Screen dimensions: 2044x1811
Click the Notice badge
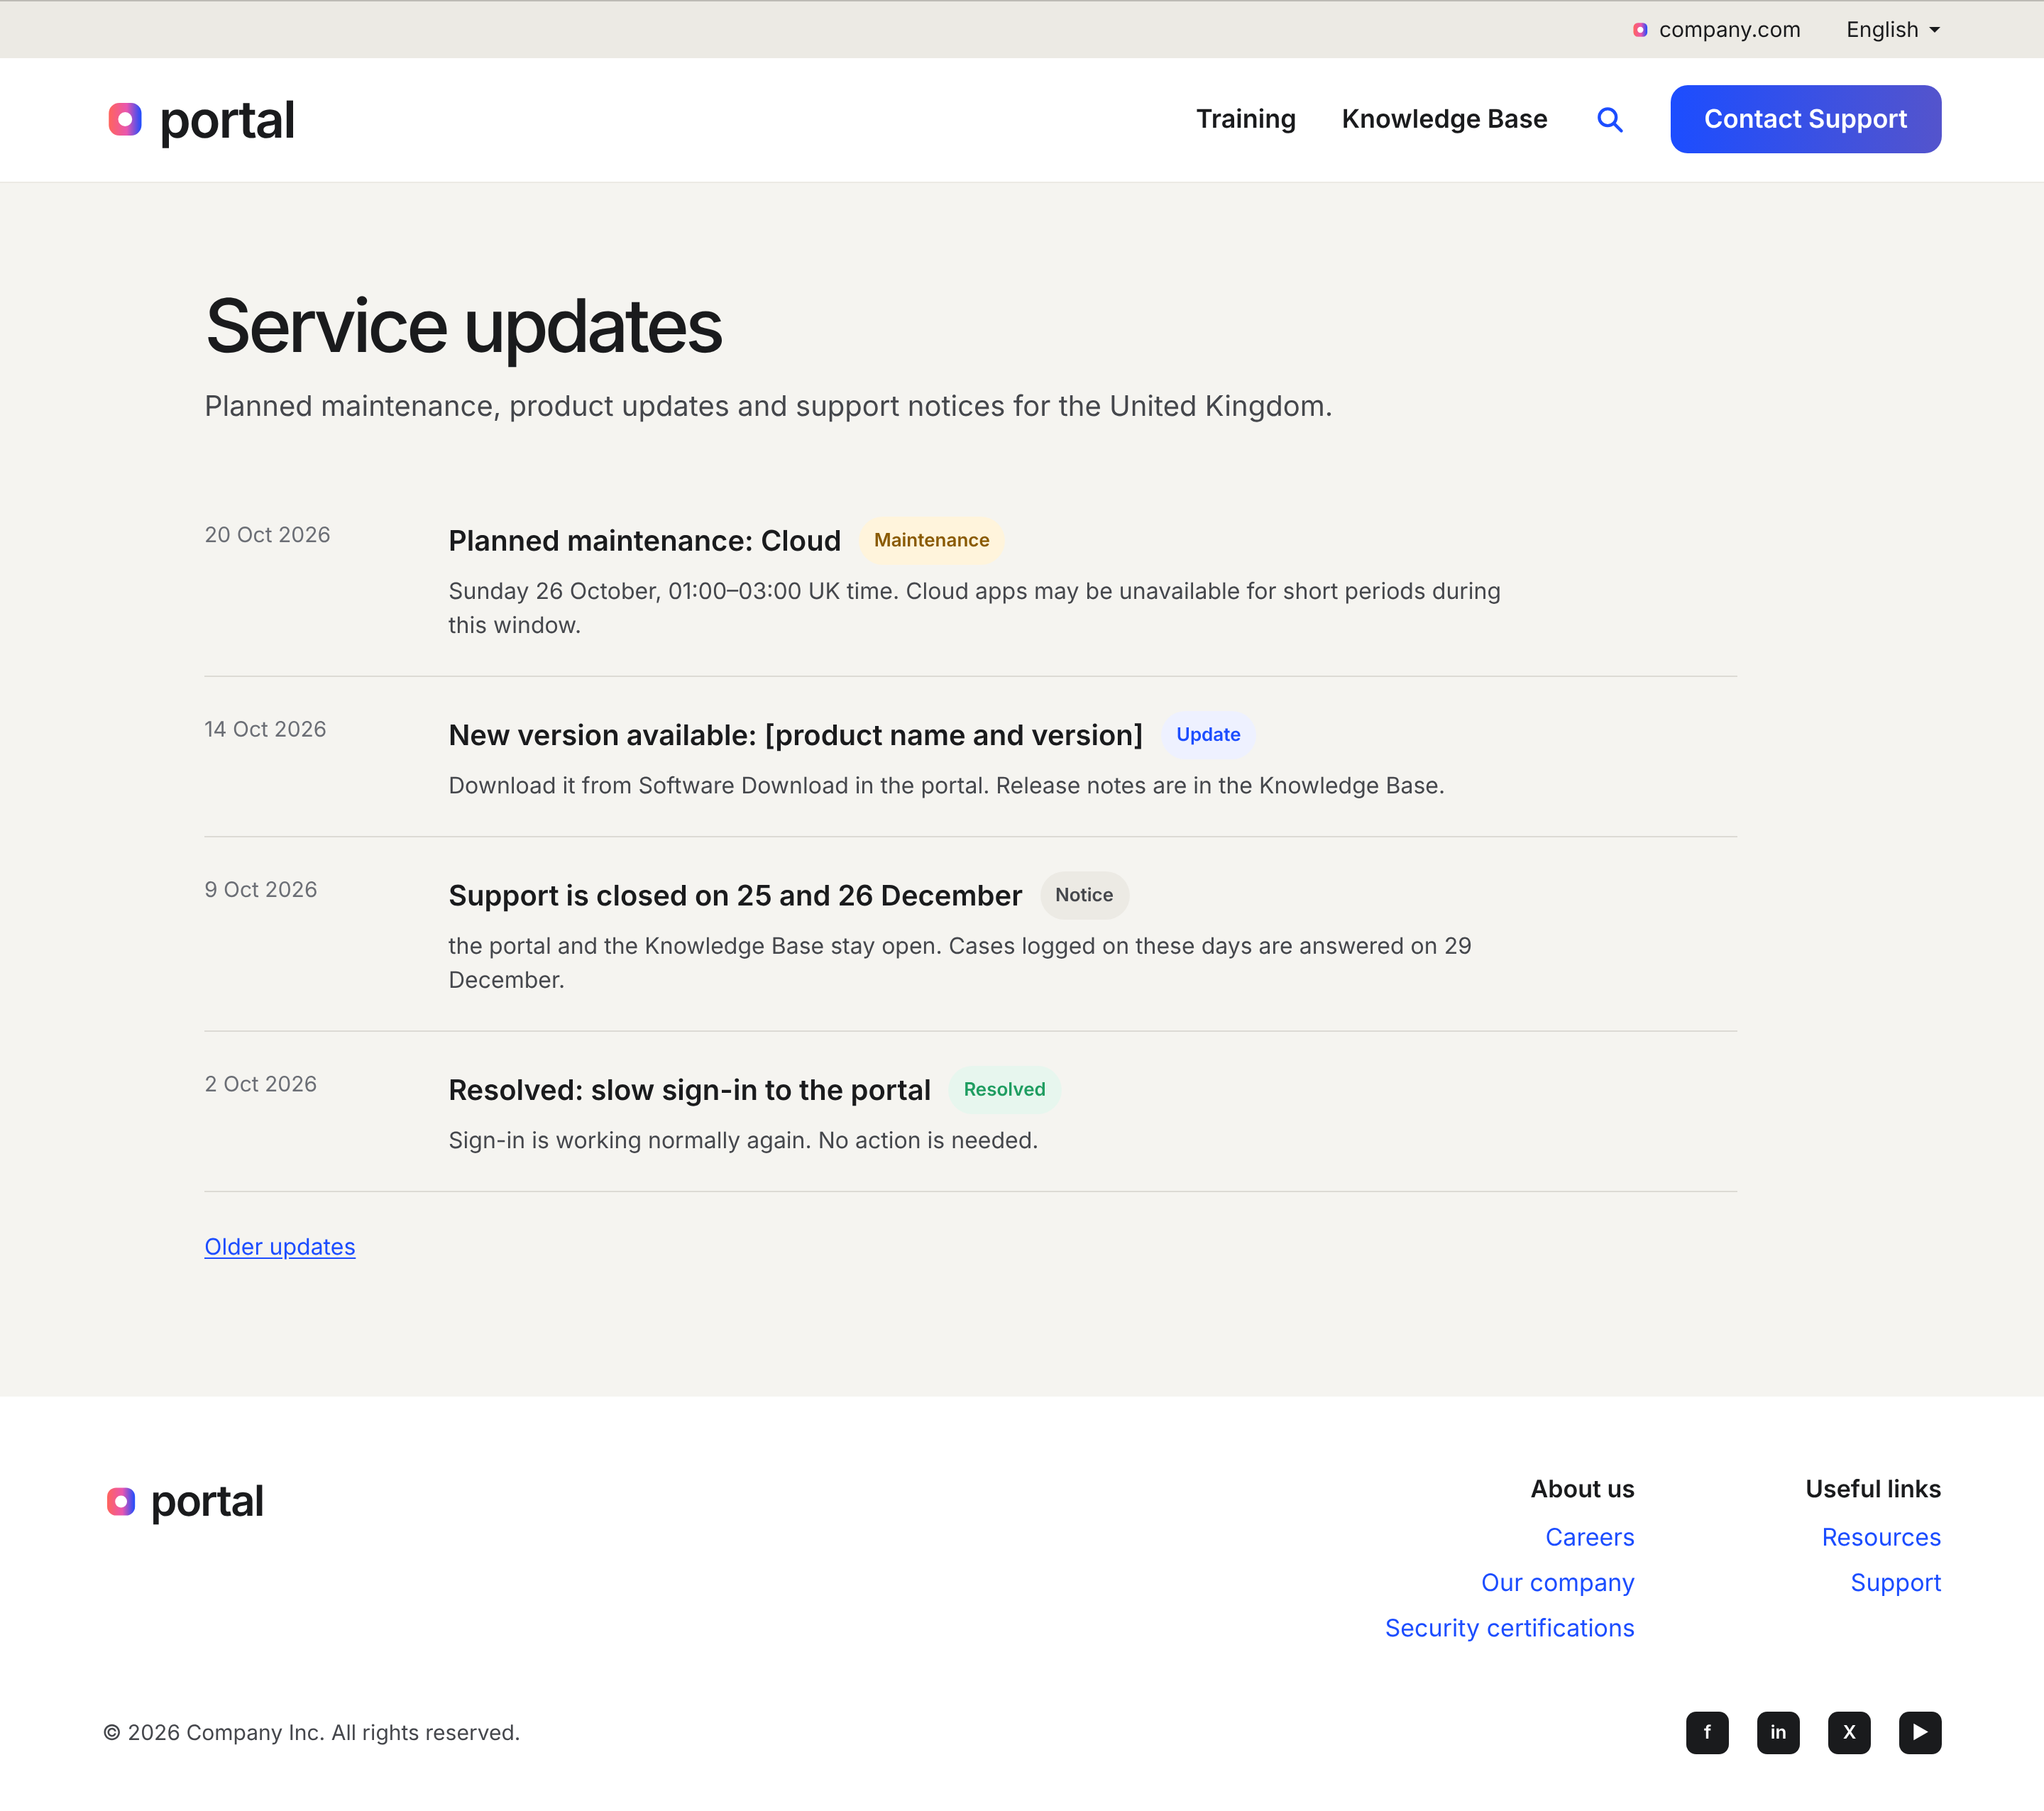1084,895
